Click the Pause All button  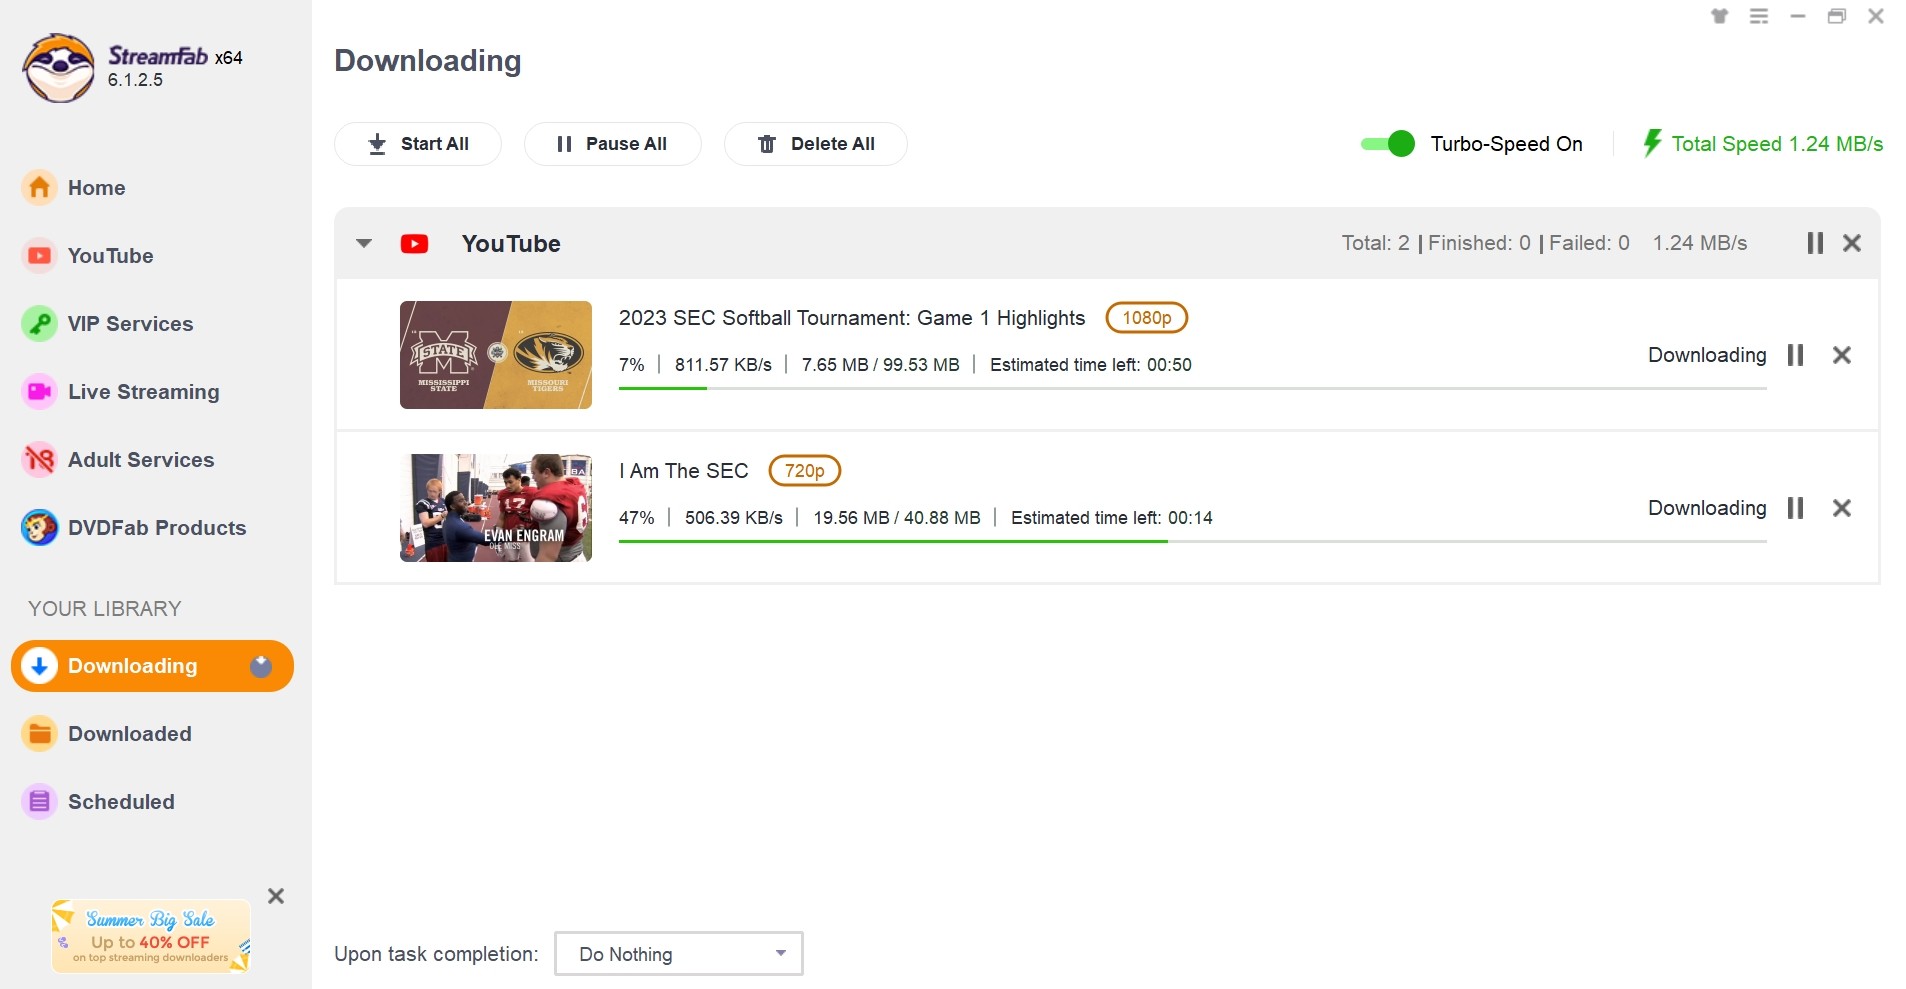(612, 144)
